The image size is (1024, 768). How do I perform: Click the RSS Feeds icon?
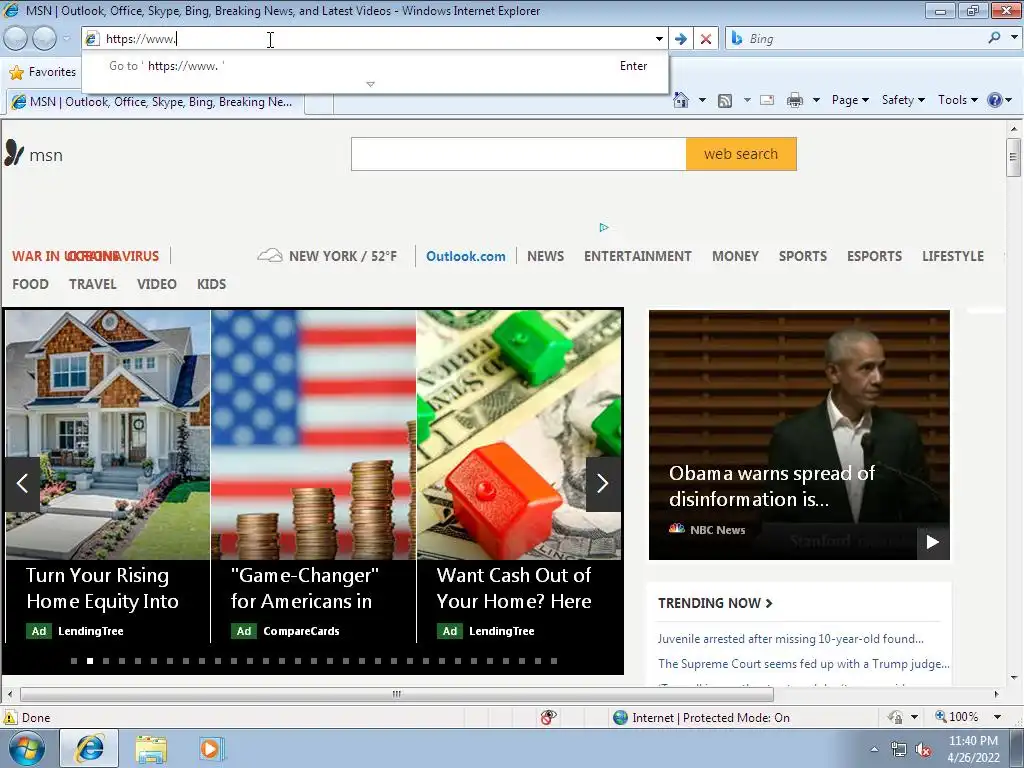[x=725, y=101]
